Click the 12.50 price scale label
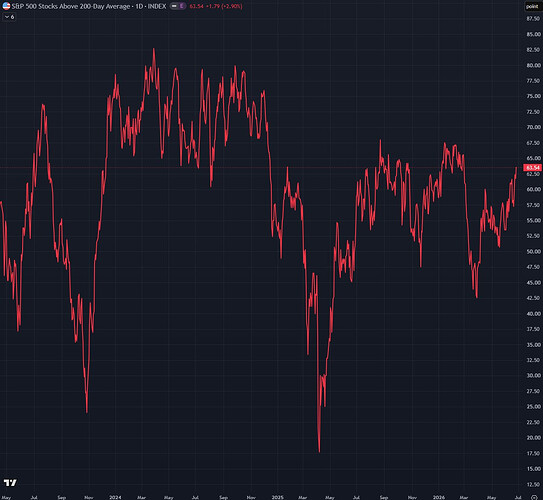 pyautogui.click(x=533, y=484)
